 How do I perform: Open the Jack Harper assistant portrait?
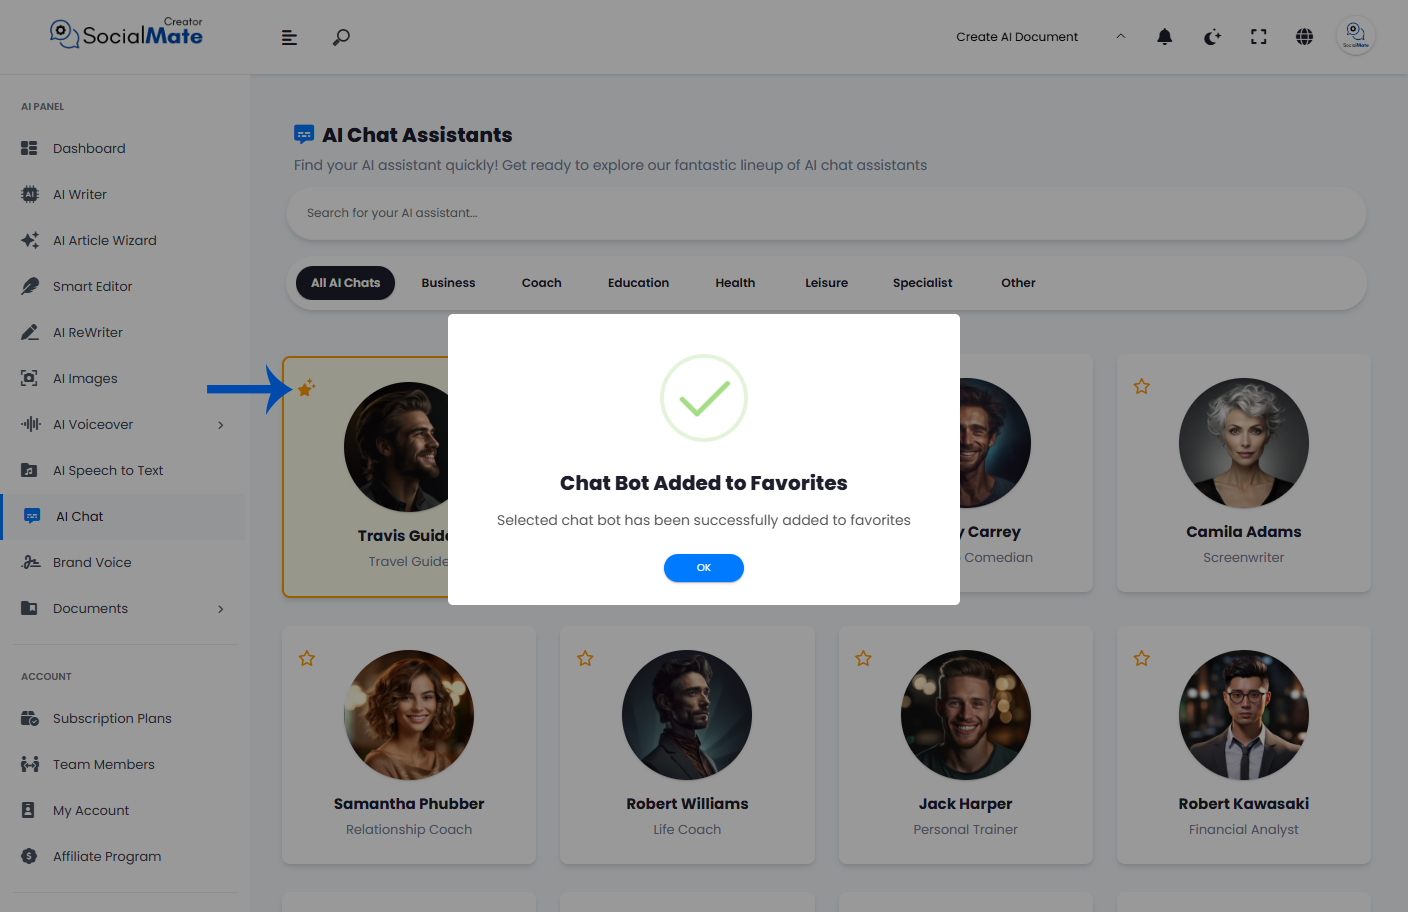pos(966,715)
